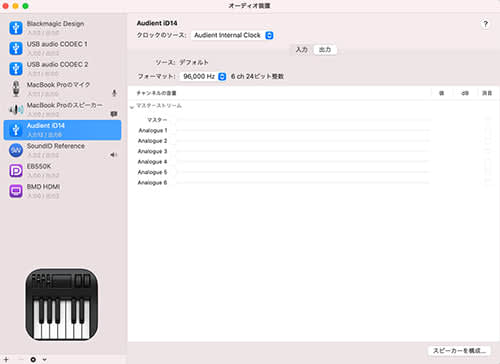
Task: Click the 値 column header
Action: tap(441, 93)
